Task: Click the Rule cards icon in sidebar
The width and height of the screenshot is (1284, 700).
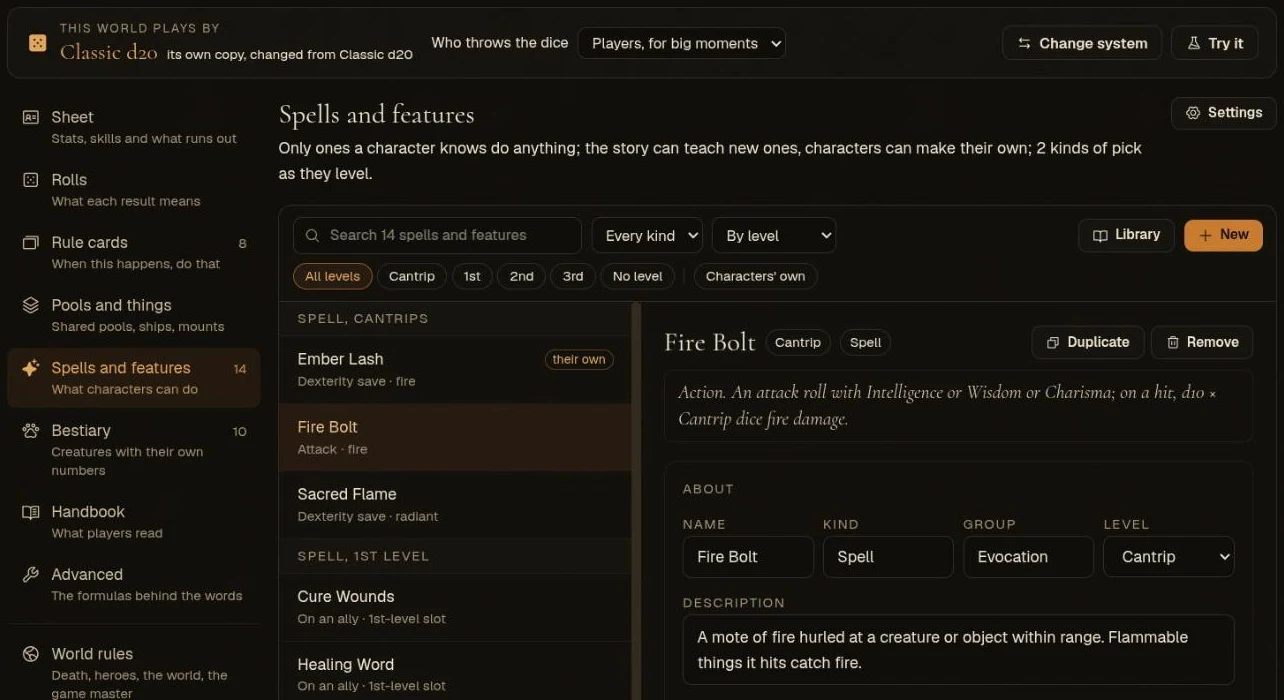Action: click(x=31, y=243)
